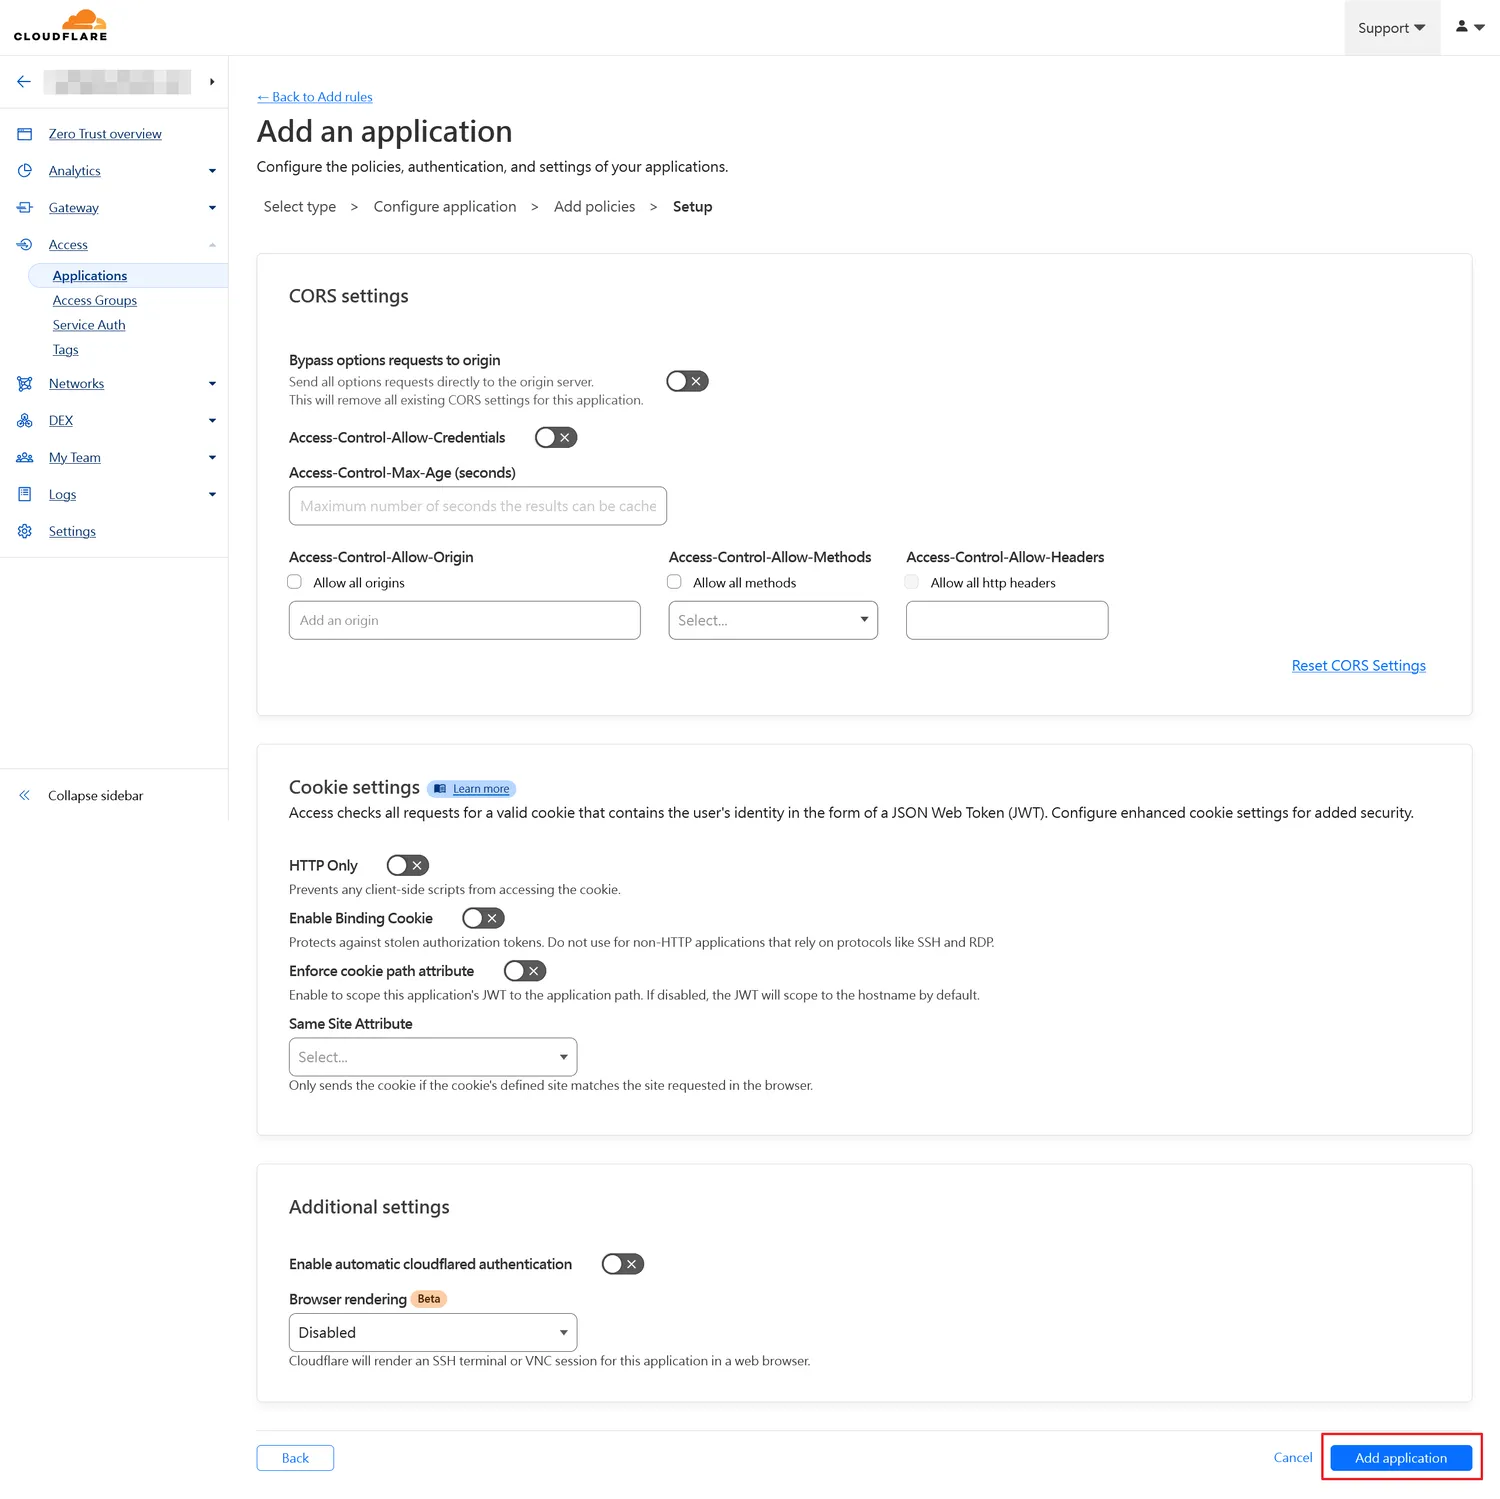Click the Reset CORS Settings link

point(1358,666)
